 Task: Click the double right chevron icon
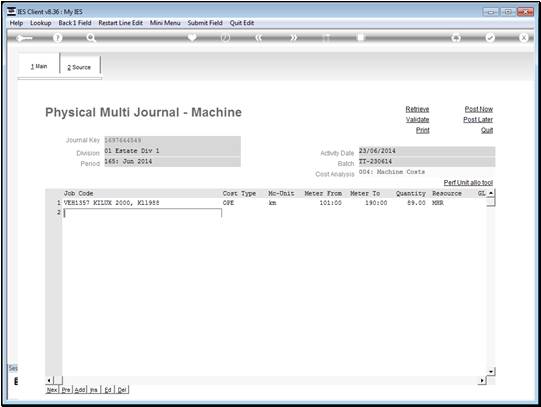tap(293, 38)
